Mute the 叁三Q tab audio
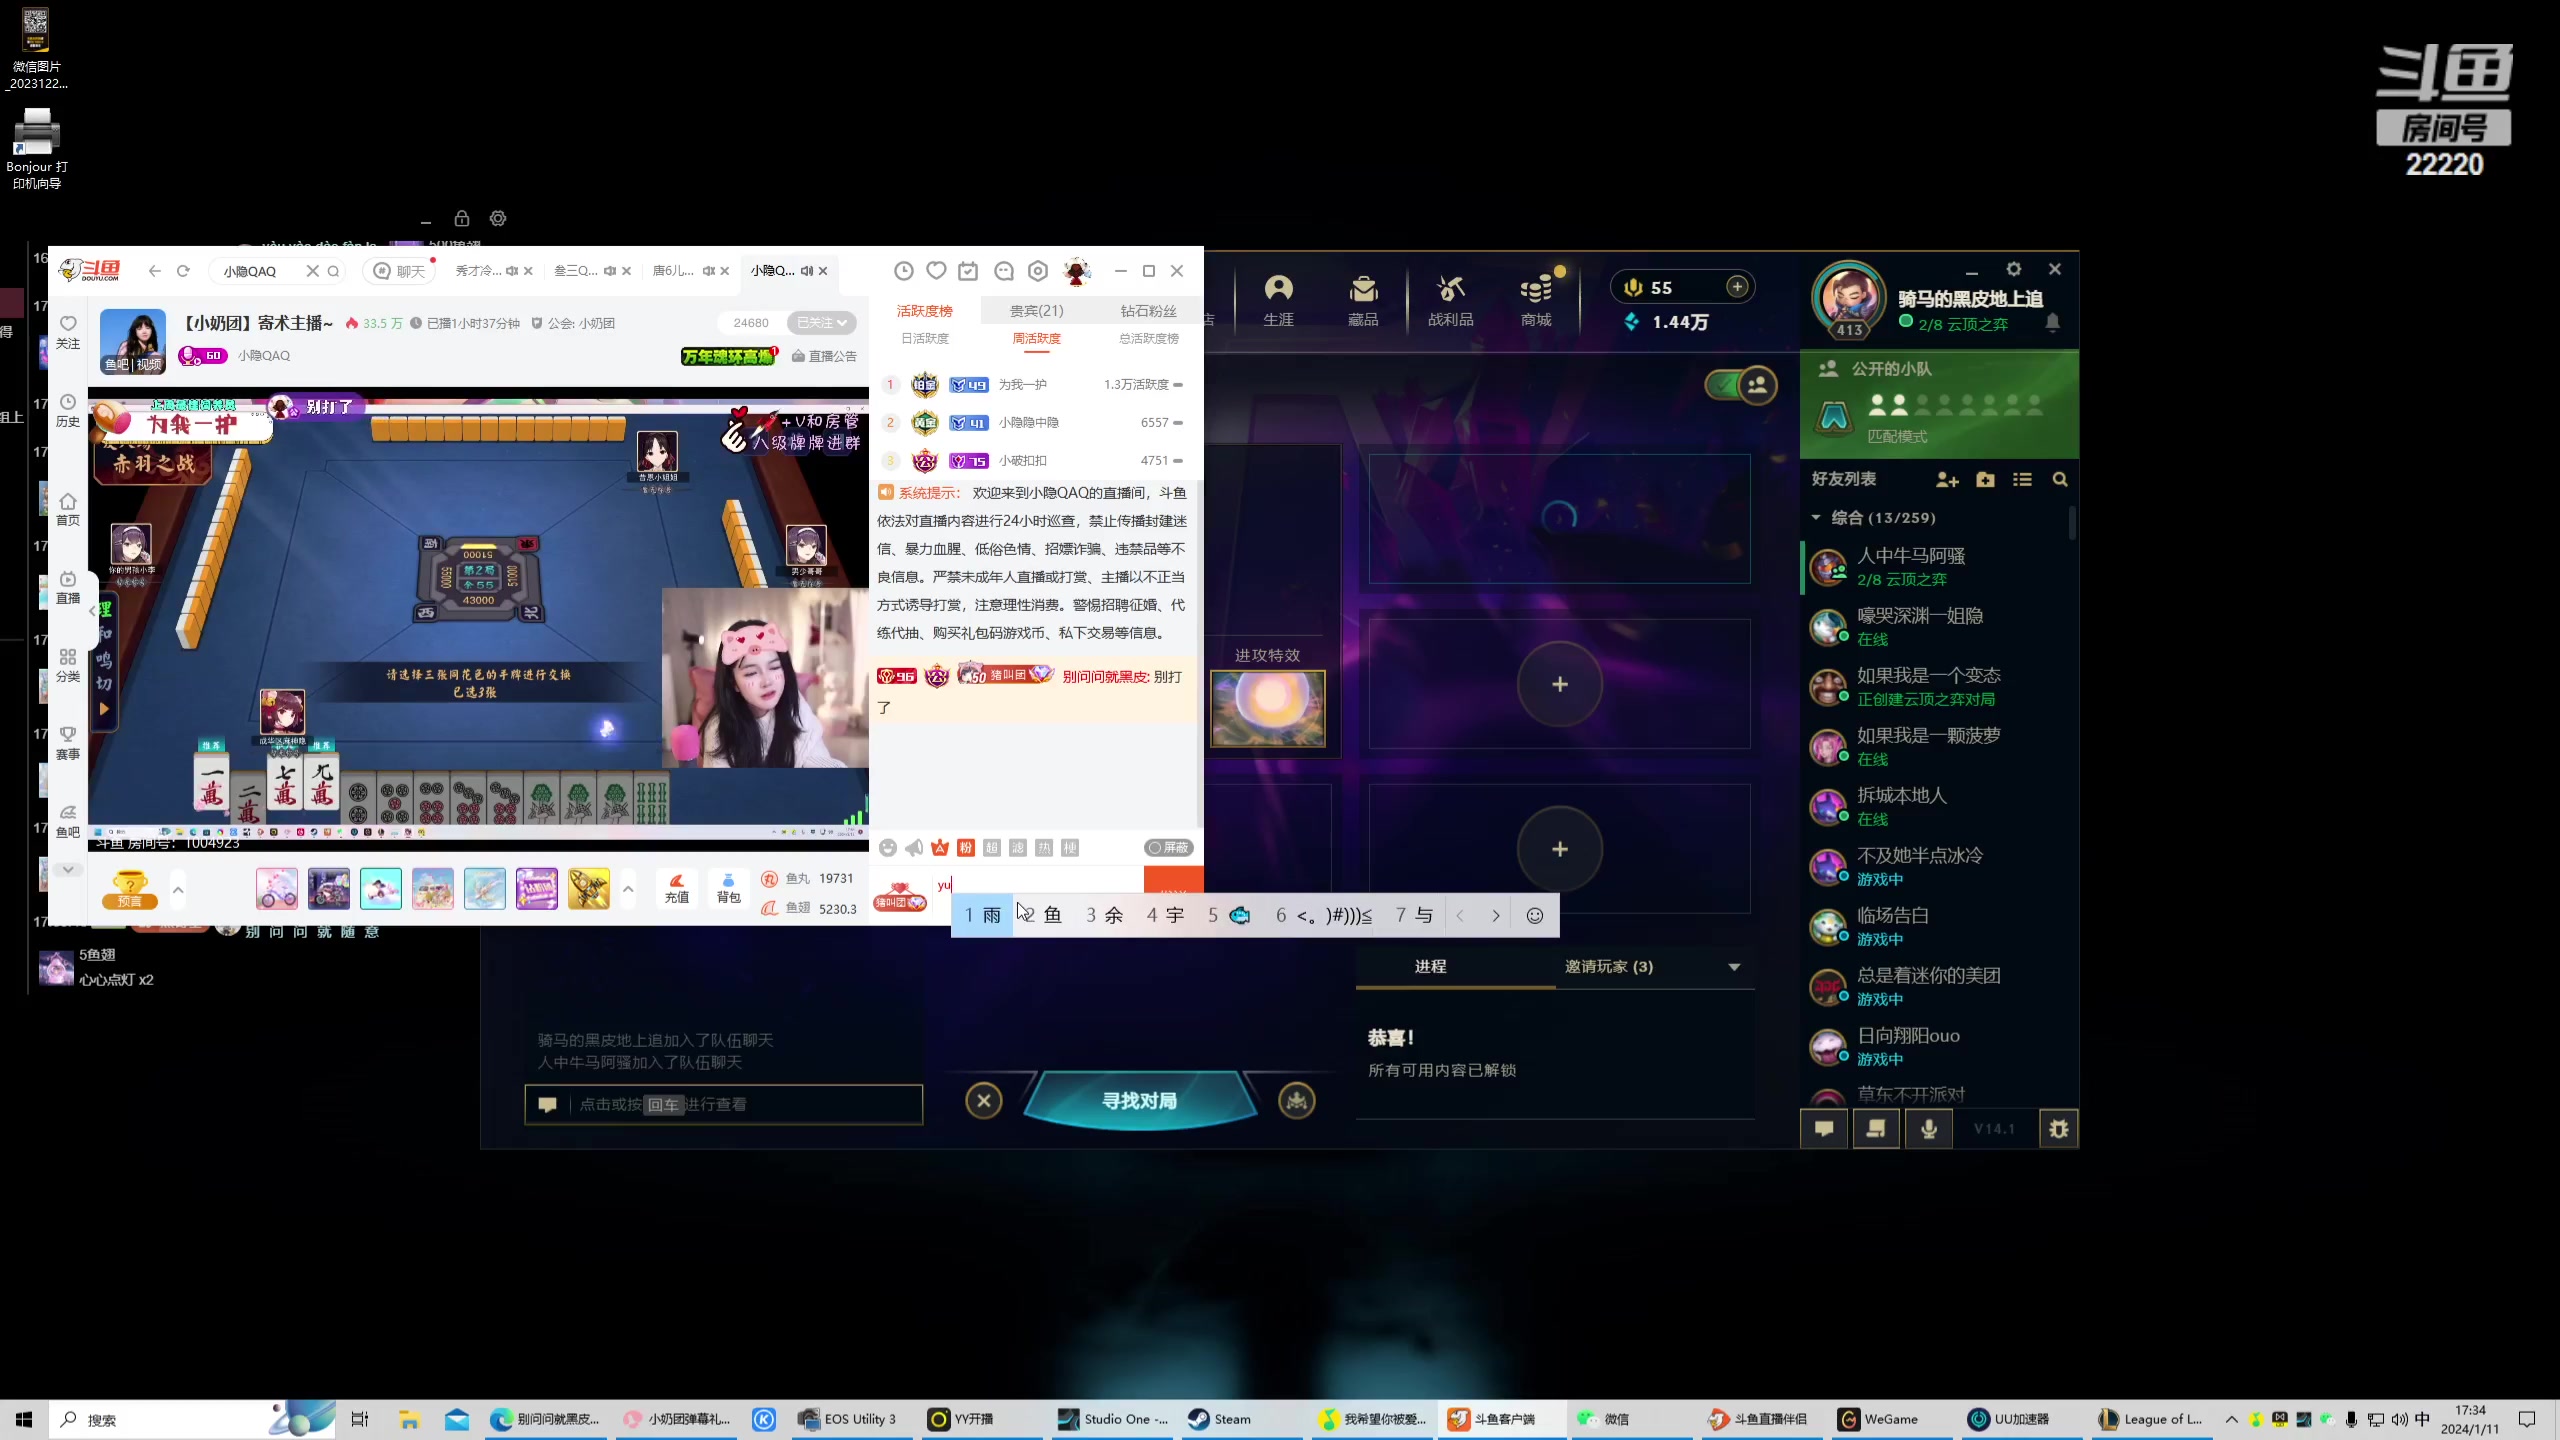 (x=610, y=271)
